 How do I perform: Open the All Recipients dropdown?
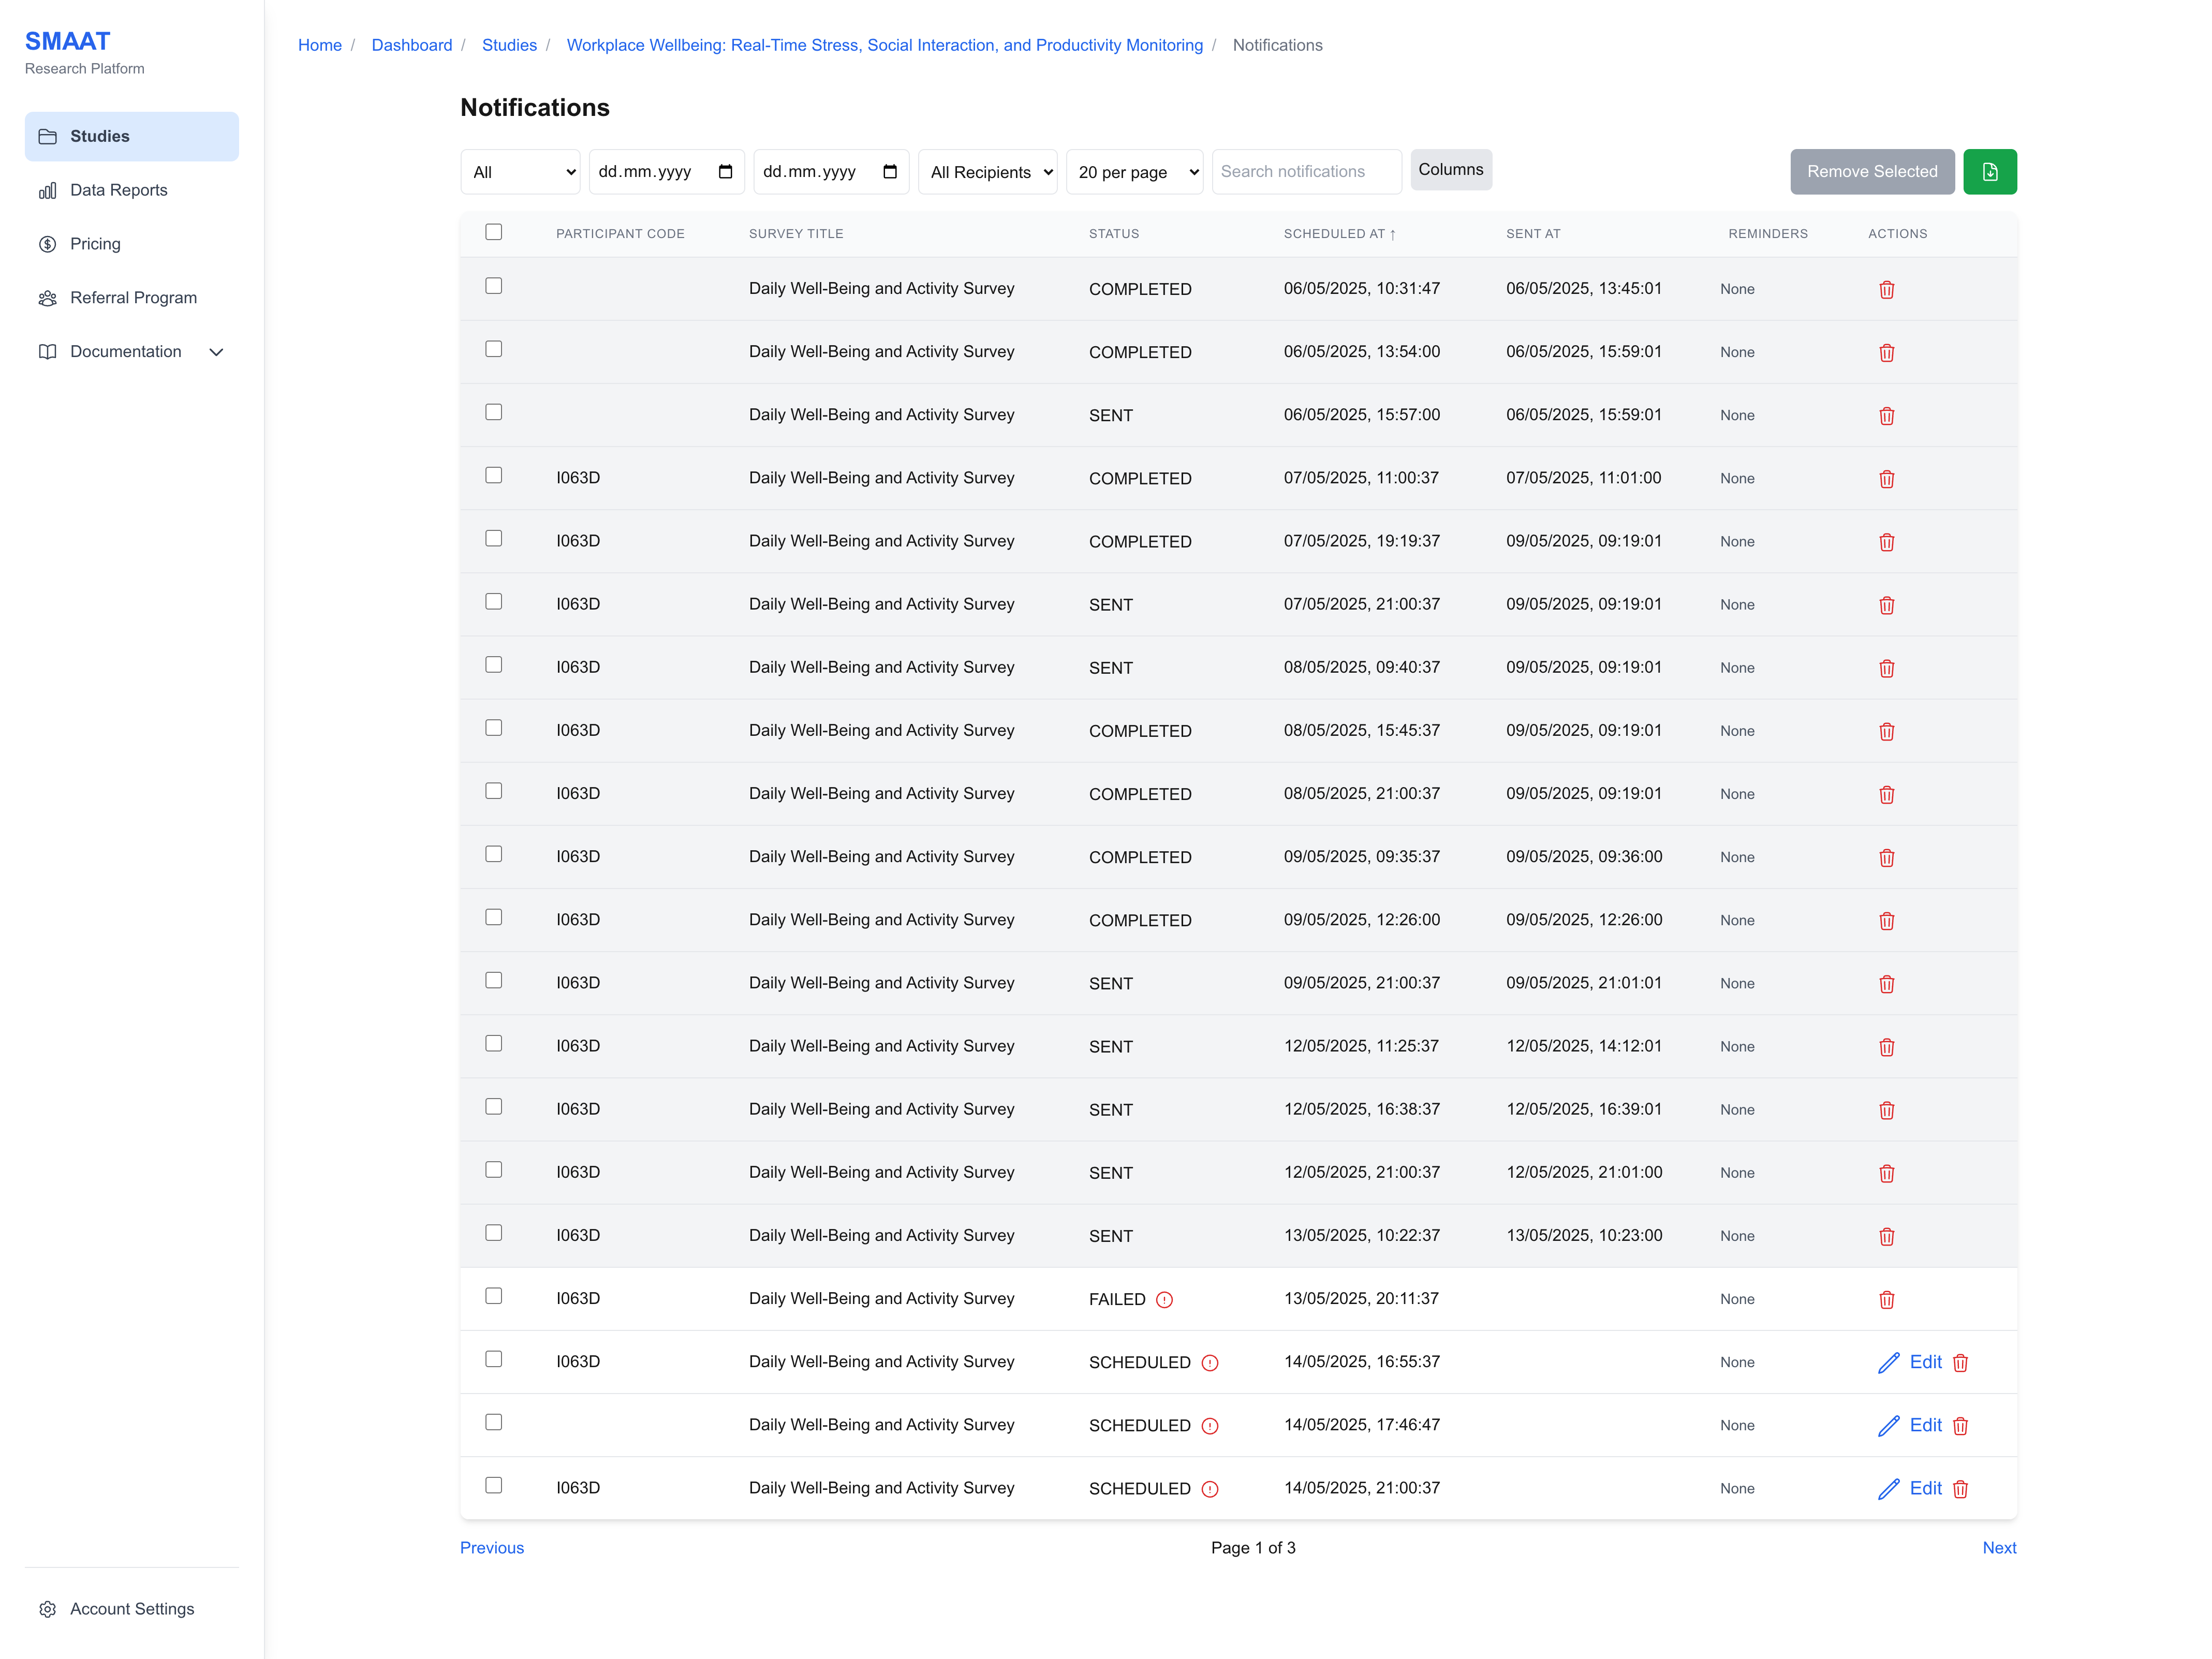(987, 171)
